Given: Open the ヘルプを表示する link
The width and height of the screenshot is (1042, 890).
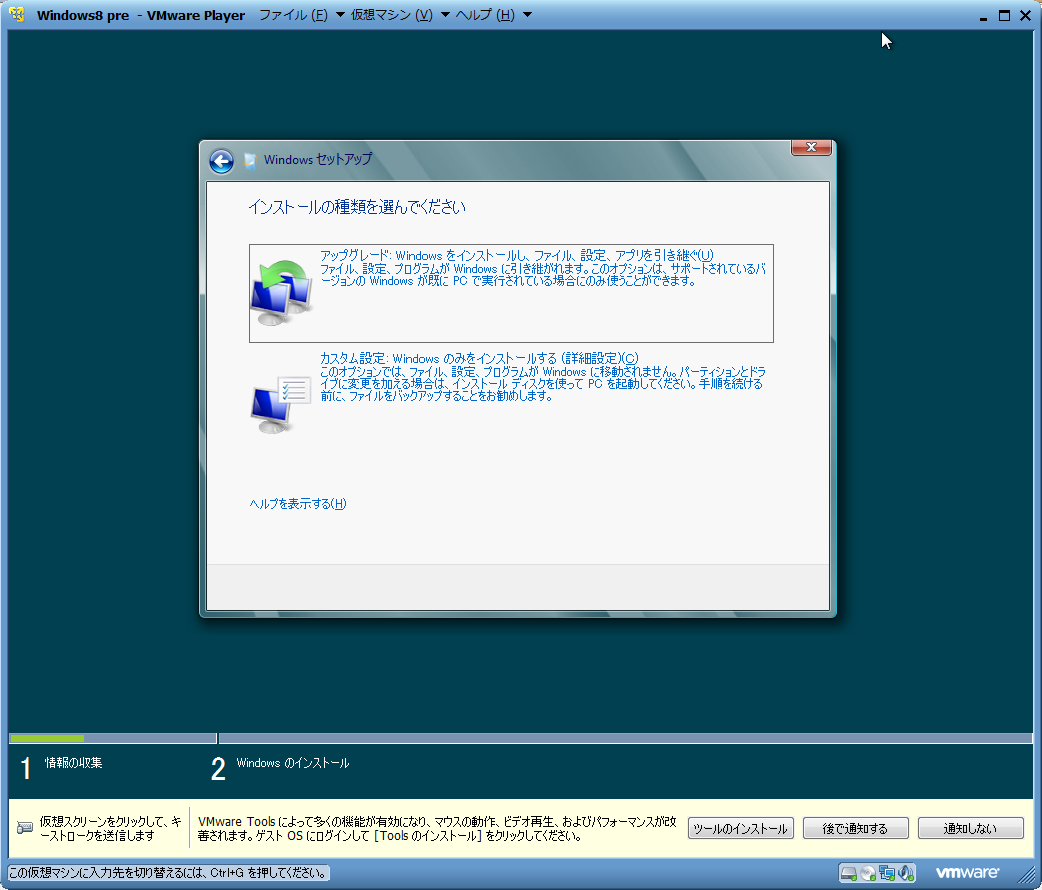Looking at the screenshot, I should tap(298, 504).
